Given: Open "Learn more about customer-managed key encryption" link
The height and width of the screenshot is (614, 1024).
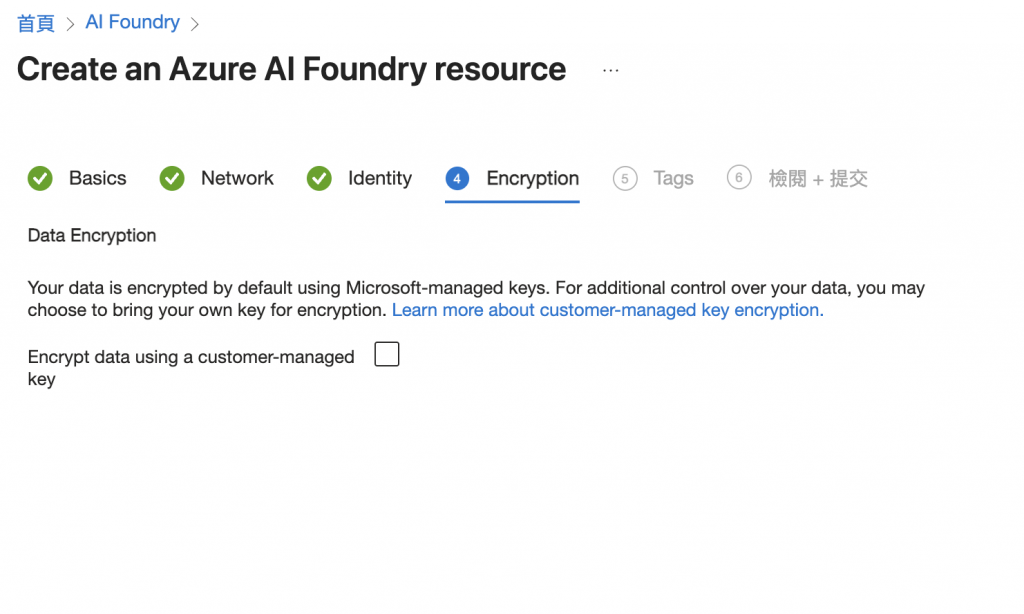Looking at the screenshot, I should [606, 310].
